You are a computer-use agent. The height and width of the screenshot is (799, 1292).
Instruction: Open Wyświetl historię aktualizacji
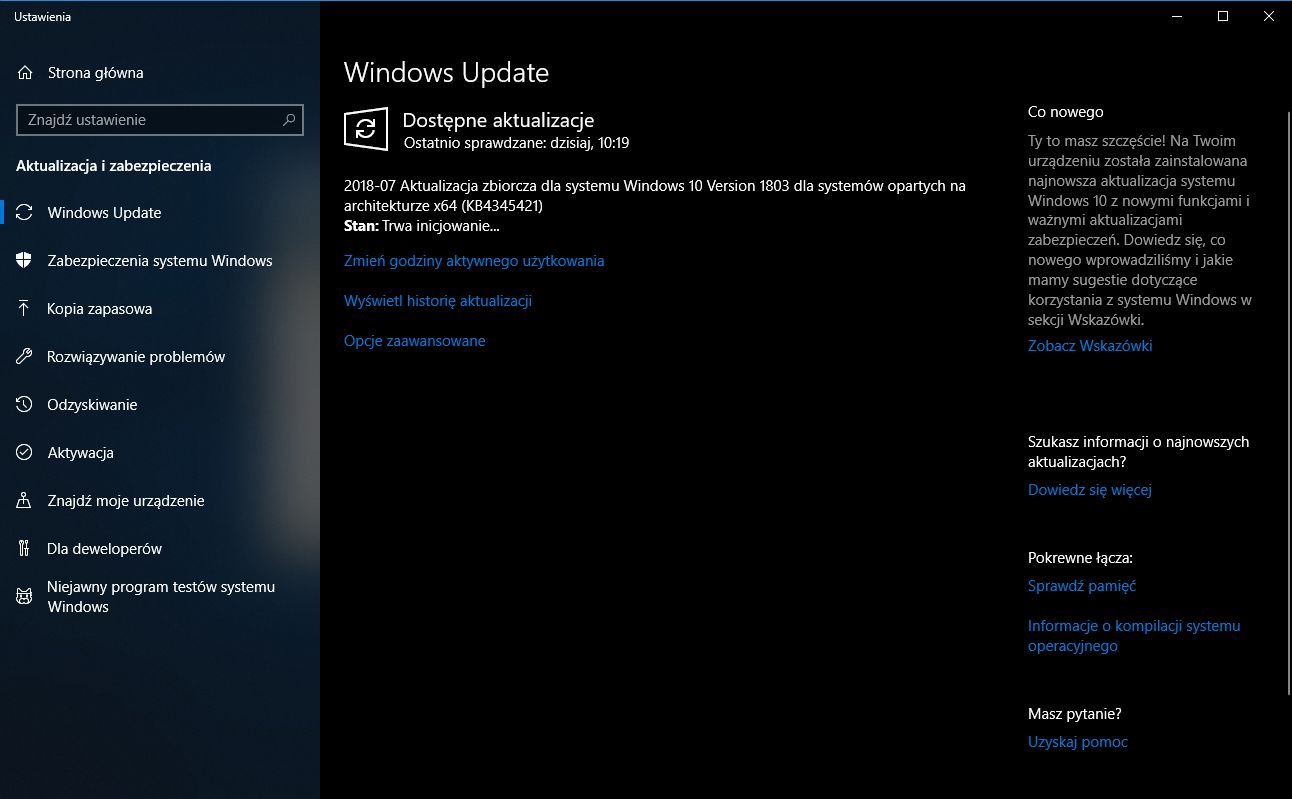(x=438, y=301)
